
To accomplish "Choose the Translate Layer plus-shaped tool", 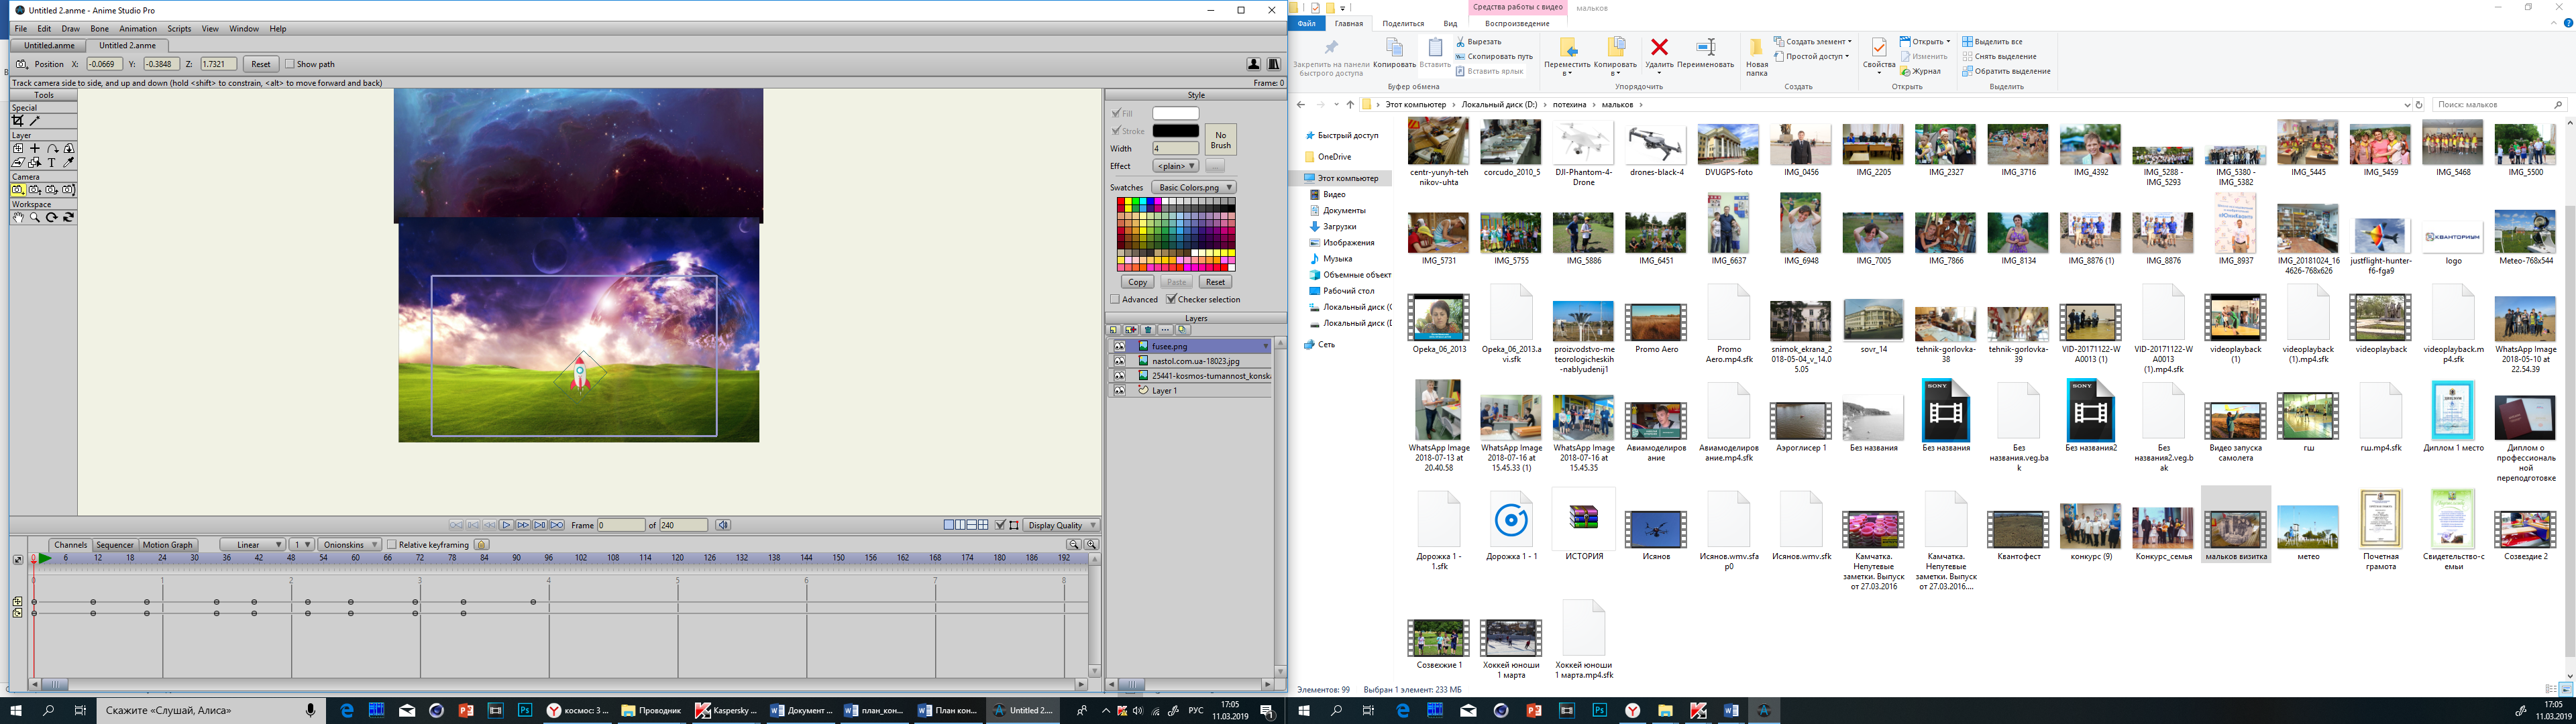I will 35,148.
